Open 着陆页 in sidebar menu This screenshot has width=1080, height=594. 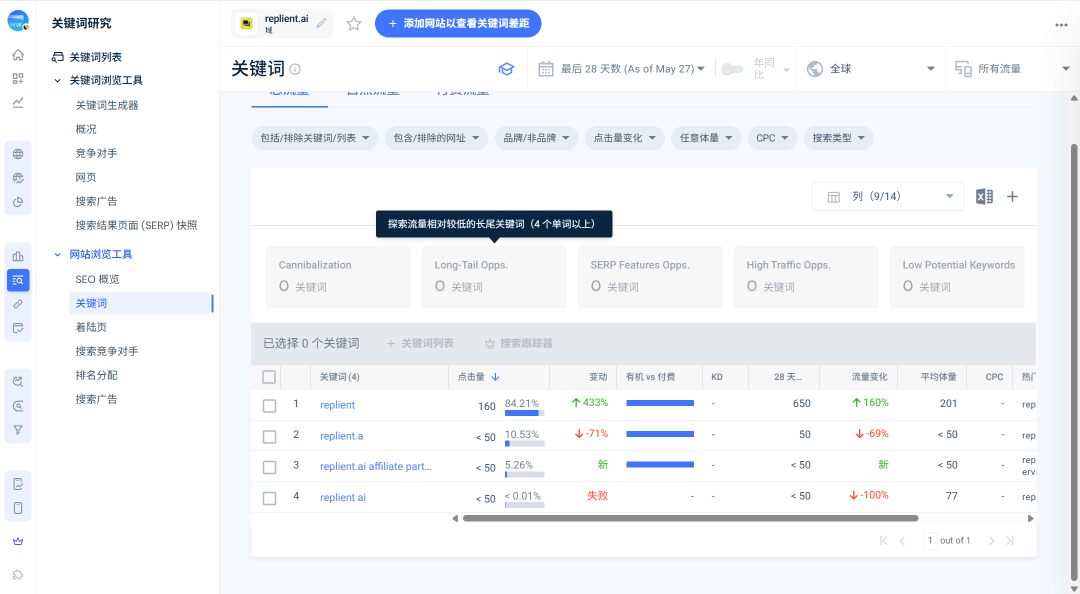pyautogui.click(x=91, y=327)
